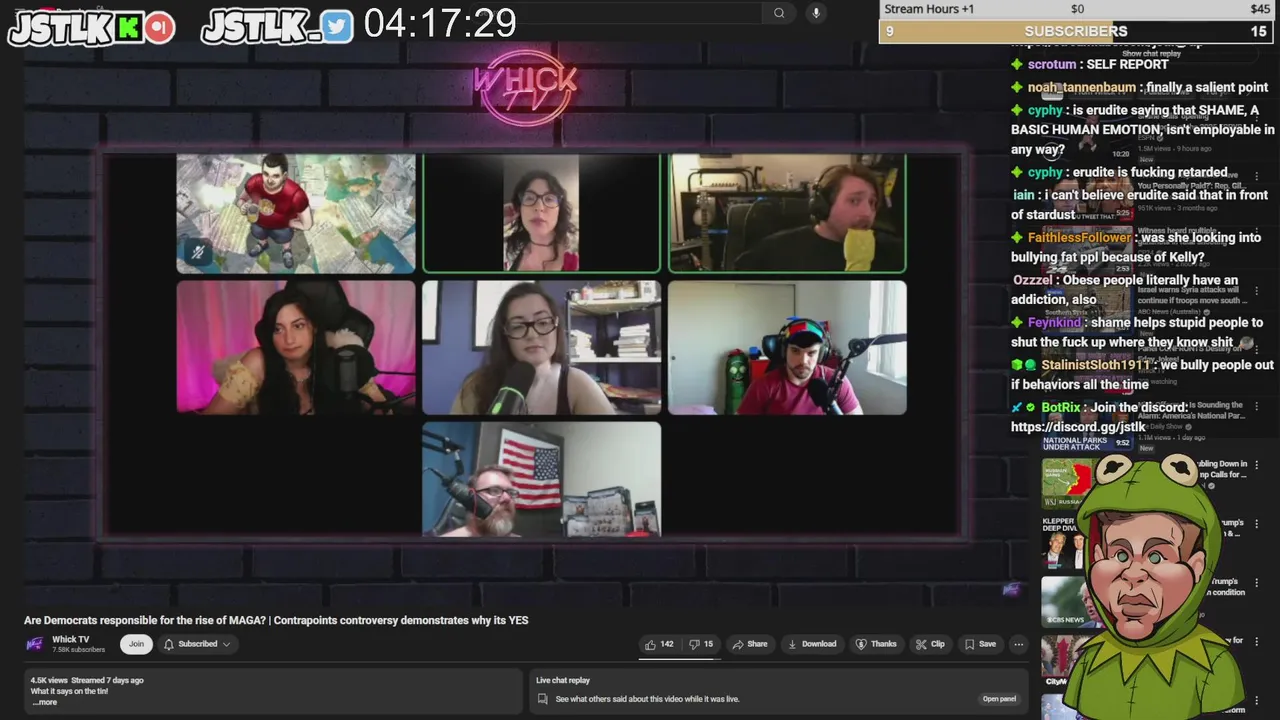The width and height of the screenshot is (1280, 720).
Task: Click the like-to-dislike ratio bar
Action: pyautogui.click(x=679, y=658)
